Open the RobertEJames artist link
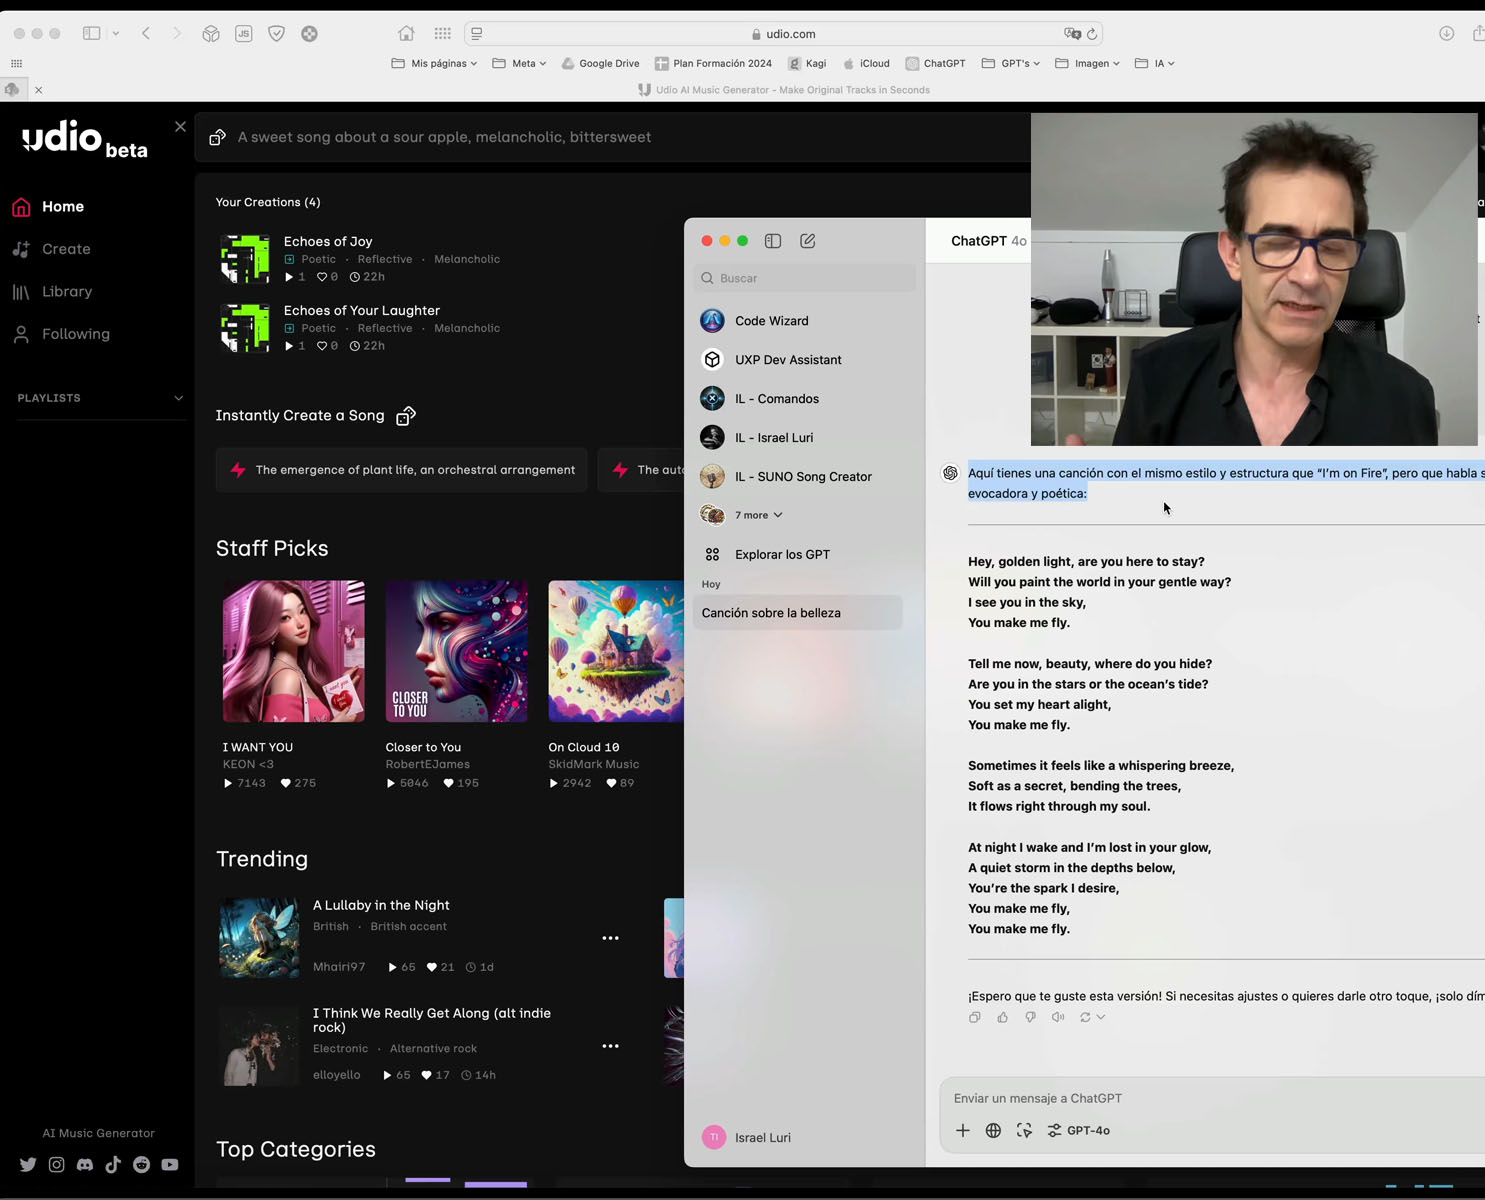This screenshot has width=1485, height=1200. coord(427,764)
